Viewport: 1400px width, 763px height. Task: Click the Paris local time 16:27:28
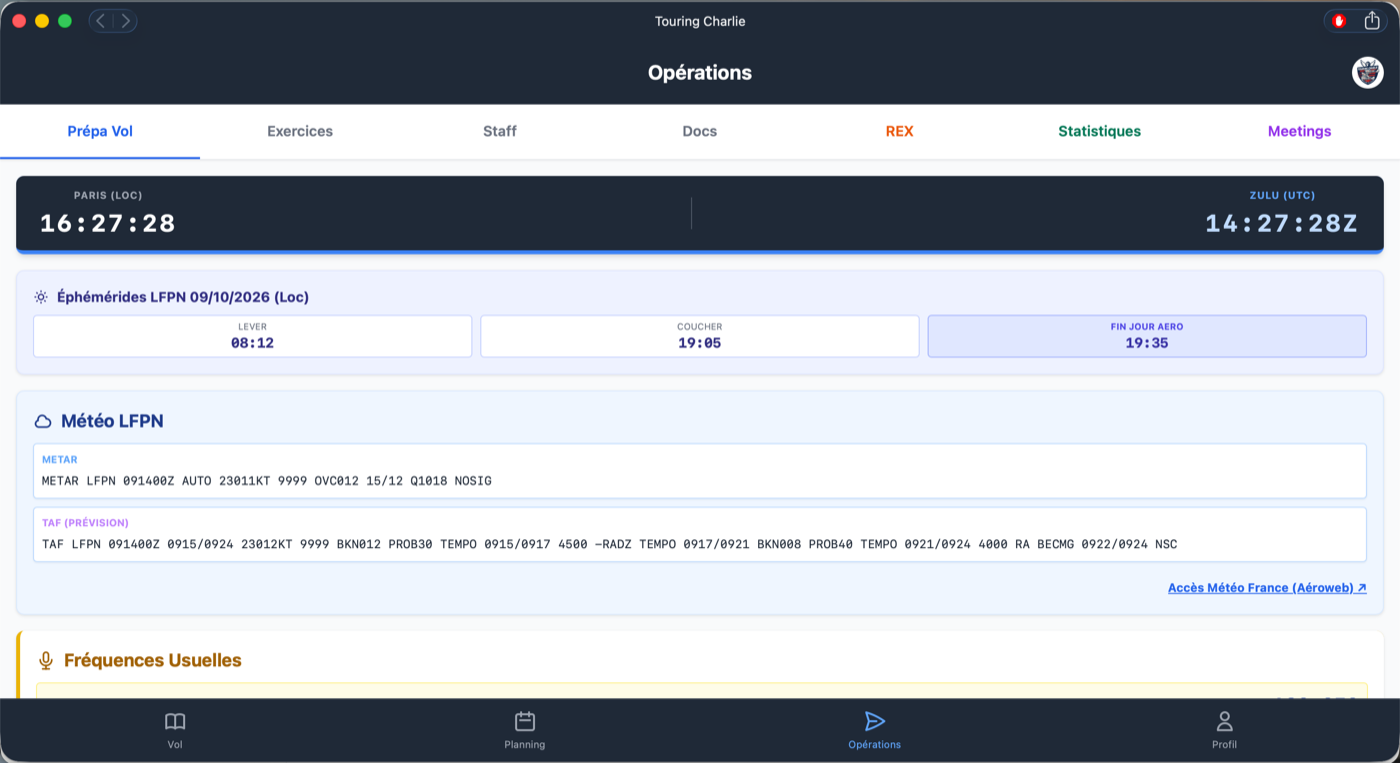(x=108, y=223)
